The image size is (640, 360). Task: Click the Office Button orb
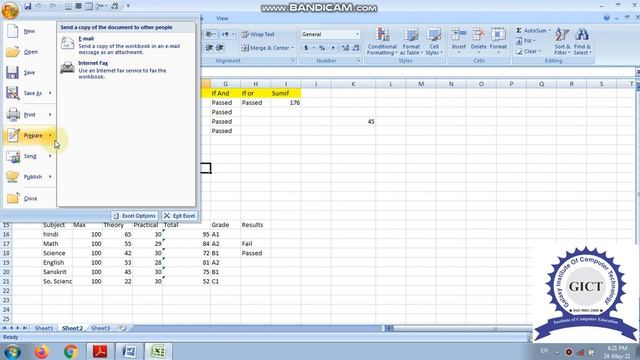click(10, 9)
